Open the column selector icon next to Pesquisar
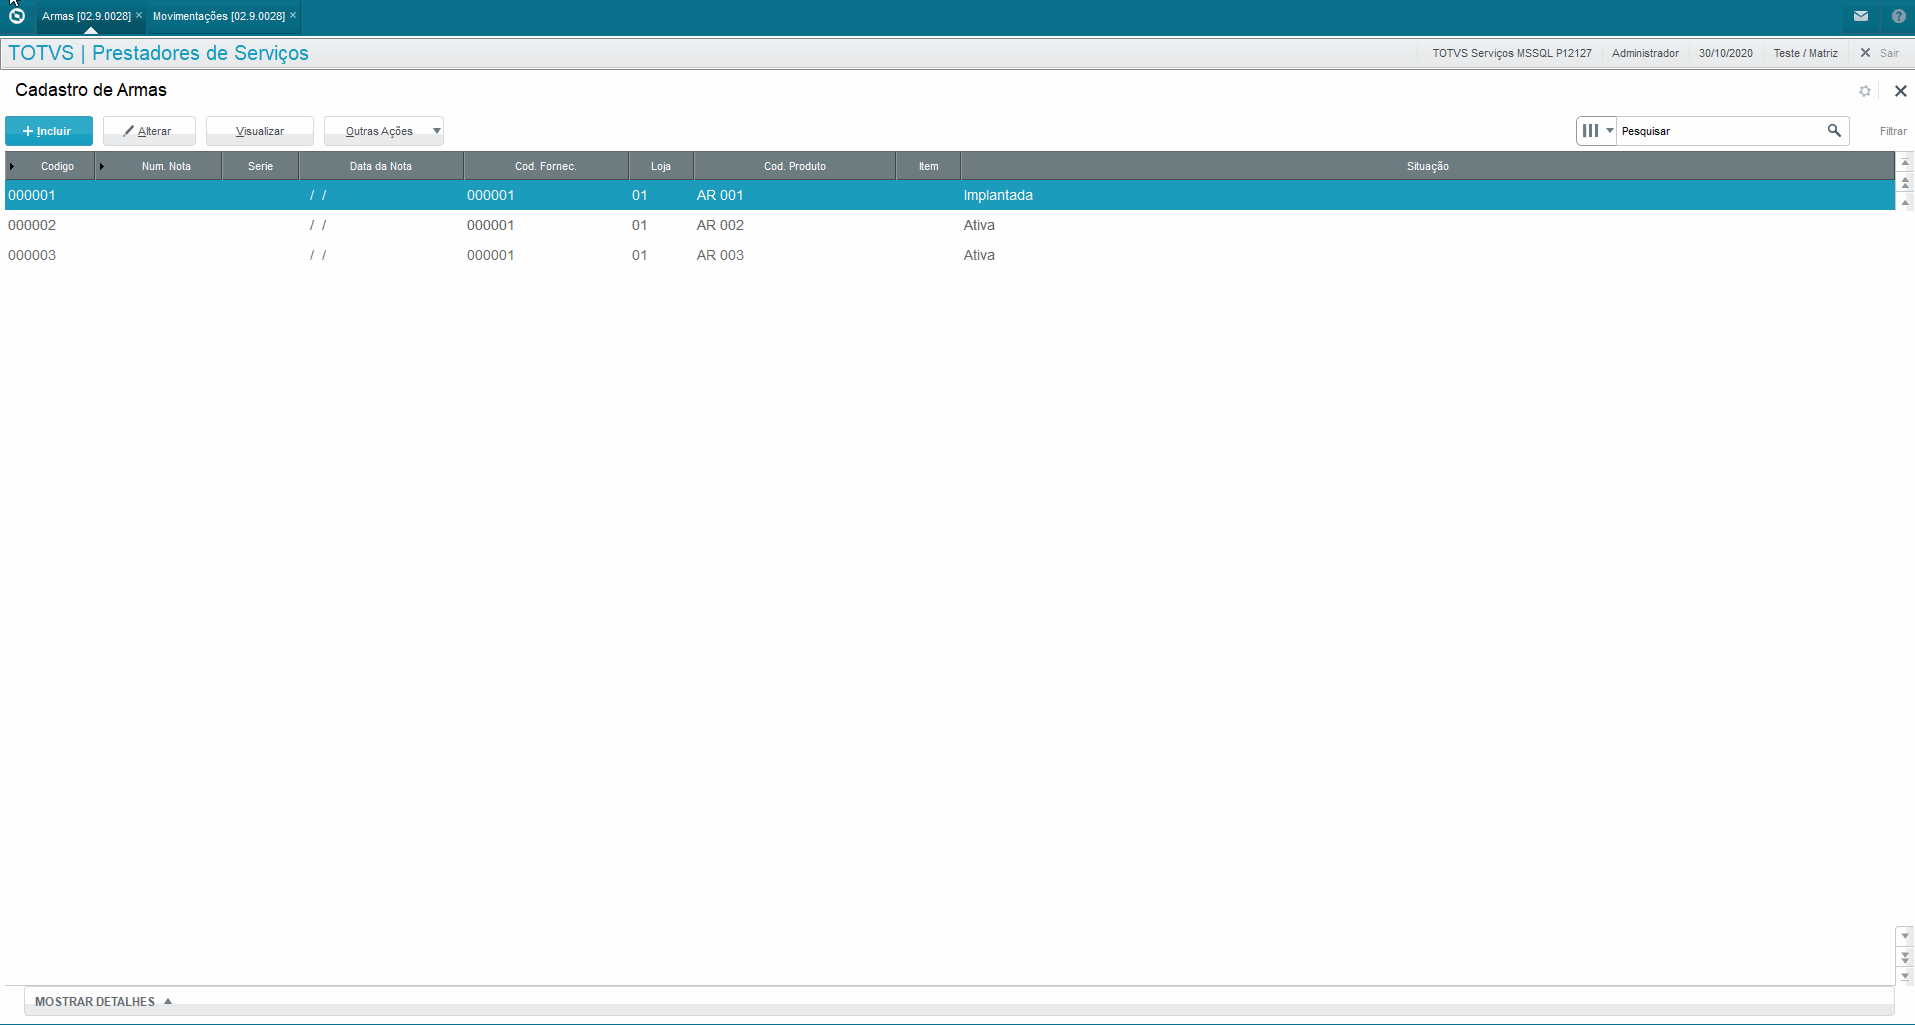 pos(1597,131)
